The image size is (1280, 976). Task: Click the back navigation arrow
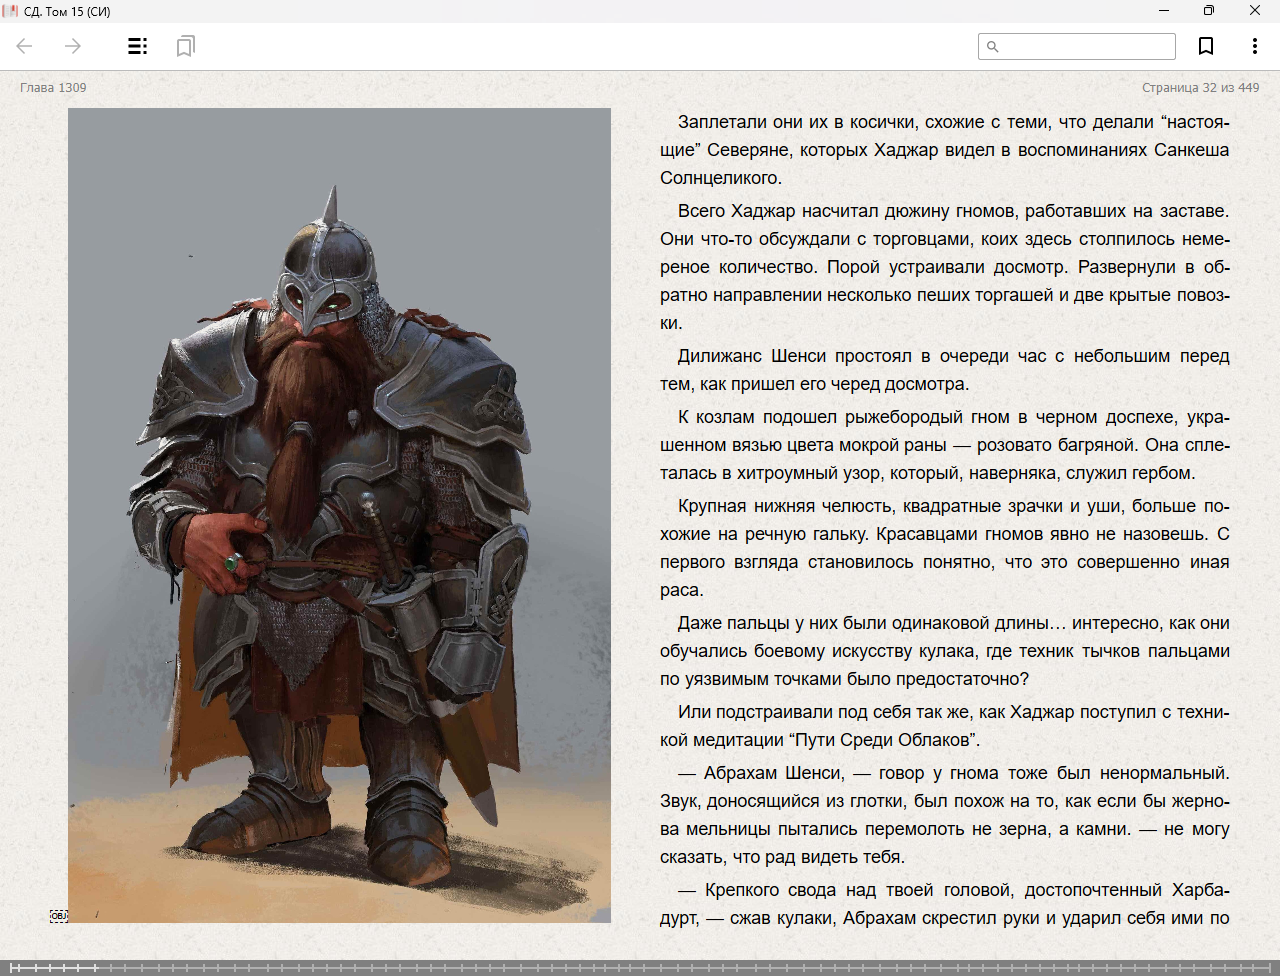pos(25,46)
